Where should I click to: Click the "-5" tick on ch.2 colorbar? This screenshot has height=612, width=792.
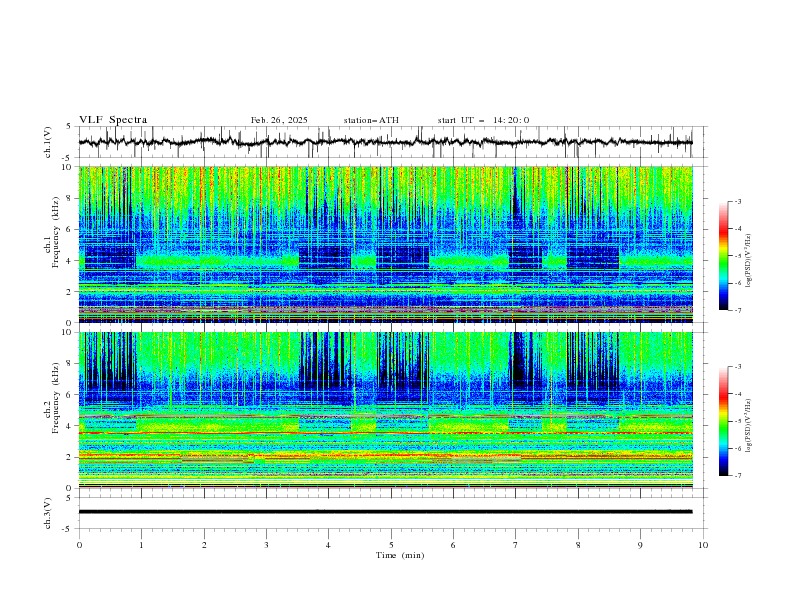tap(737, 421)
